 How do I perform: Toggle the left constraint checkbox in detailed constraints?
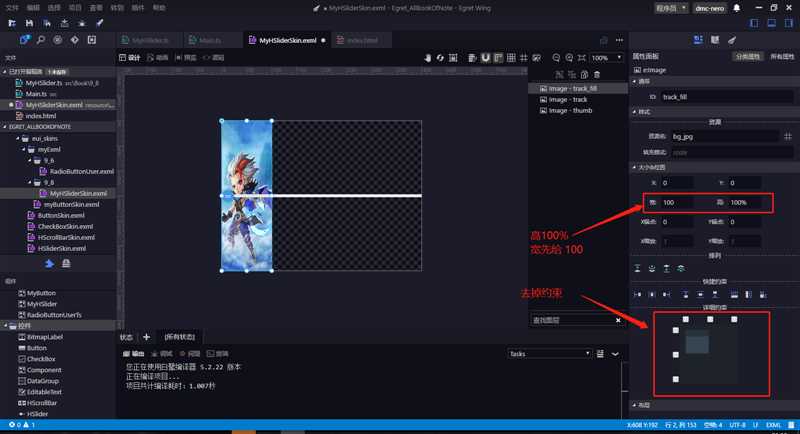click(685, 319)
